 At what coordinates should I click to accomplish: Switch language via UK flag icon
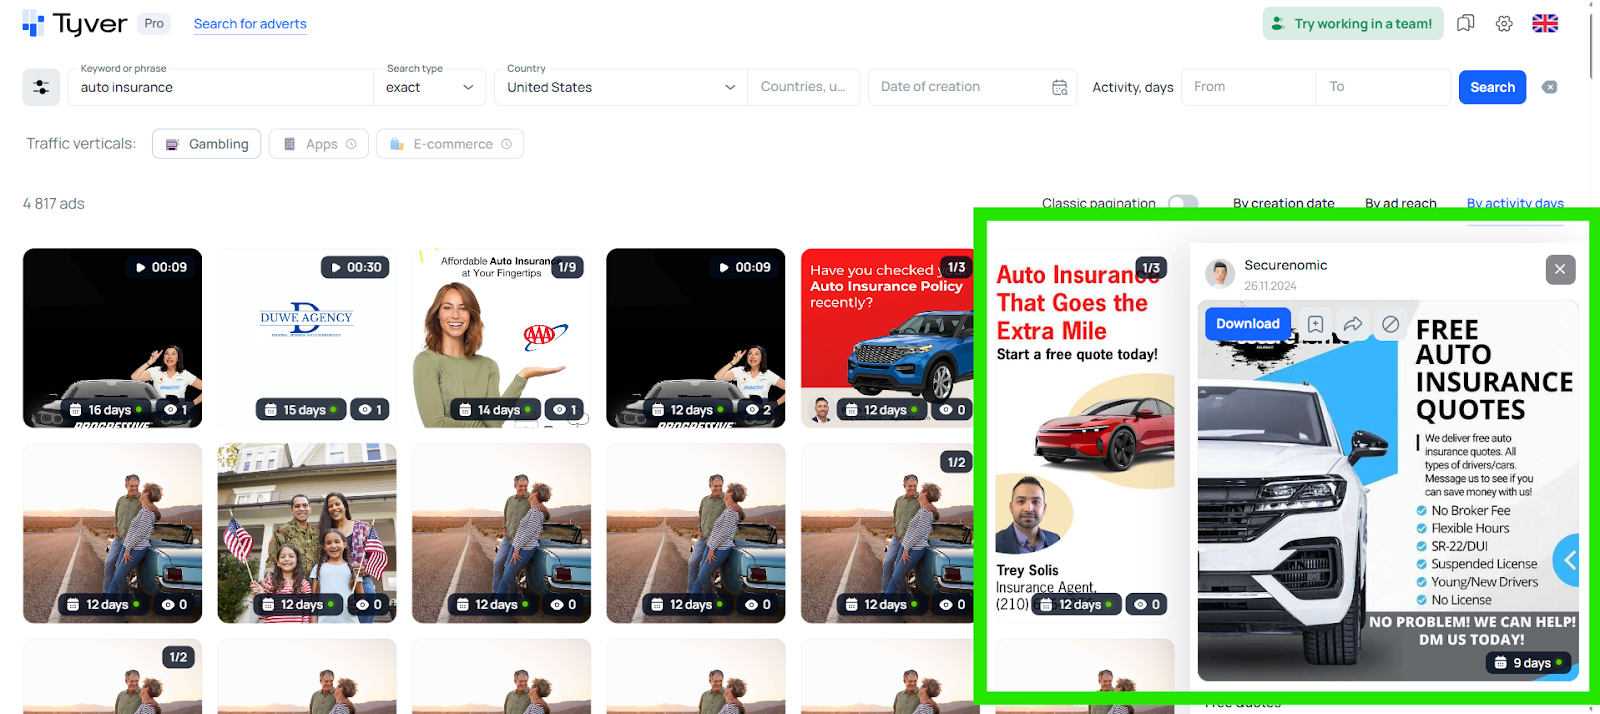click(x=1545, y=23)
